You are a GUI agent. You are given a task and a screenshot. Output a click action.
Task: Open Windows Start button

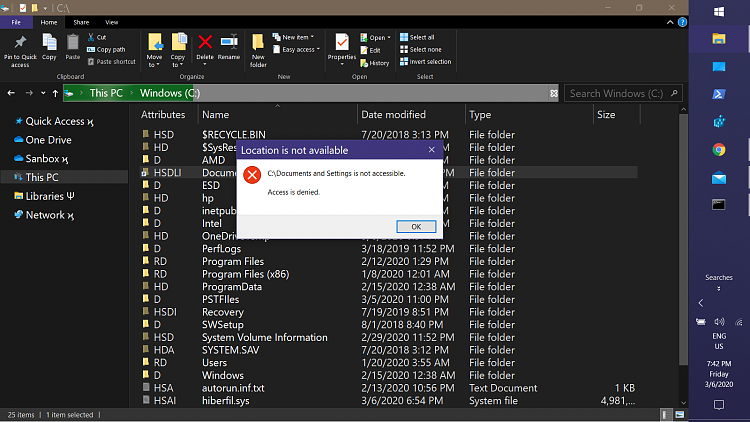click(719, 11)
